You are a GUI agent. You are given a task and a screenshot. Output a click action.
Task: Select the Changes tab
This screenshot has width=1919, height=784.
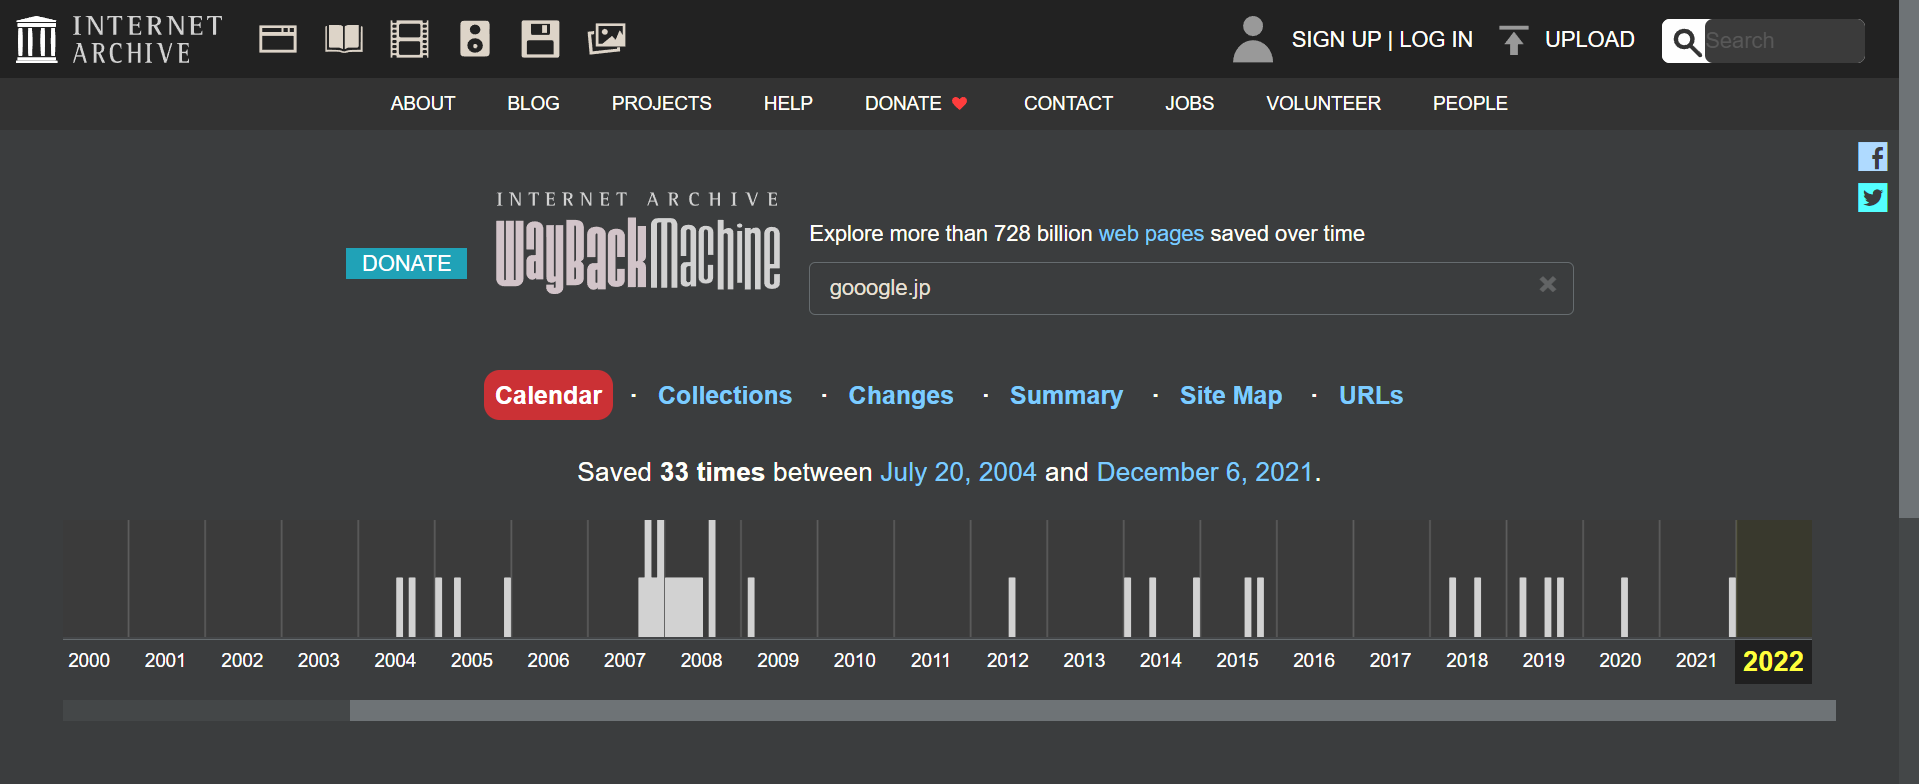coord(900,396)
